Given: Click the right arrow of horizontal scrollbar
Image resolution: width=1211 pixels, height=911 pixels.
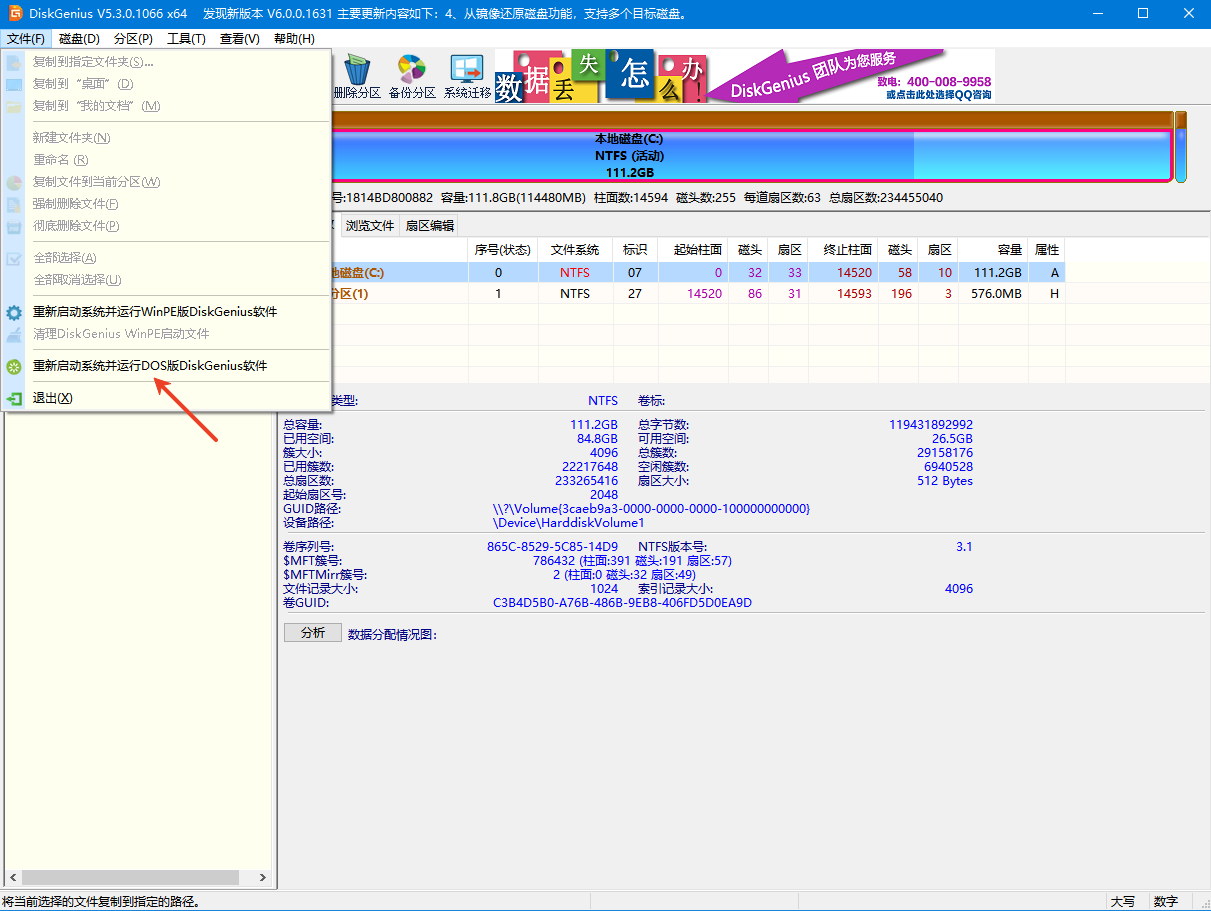Looking at the screenshot, I should tap(263, 878).
